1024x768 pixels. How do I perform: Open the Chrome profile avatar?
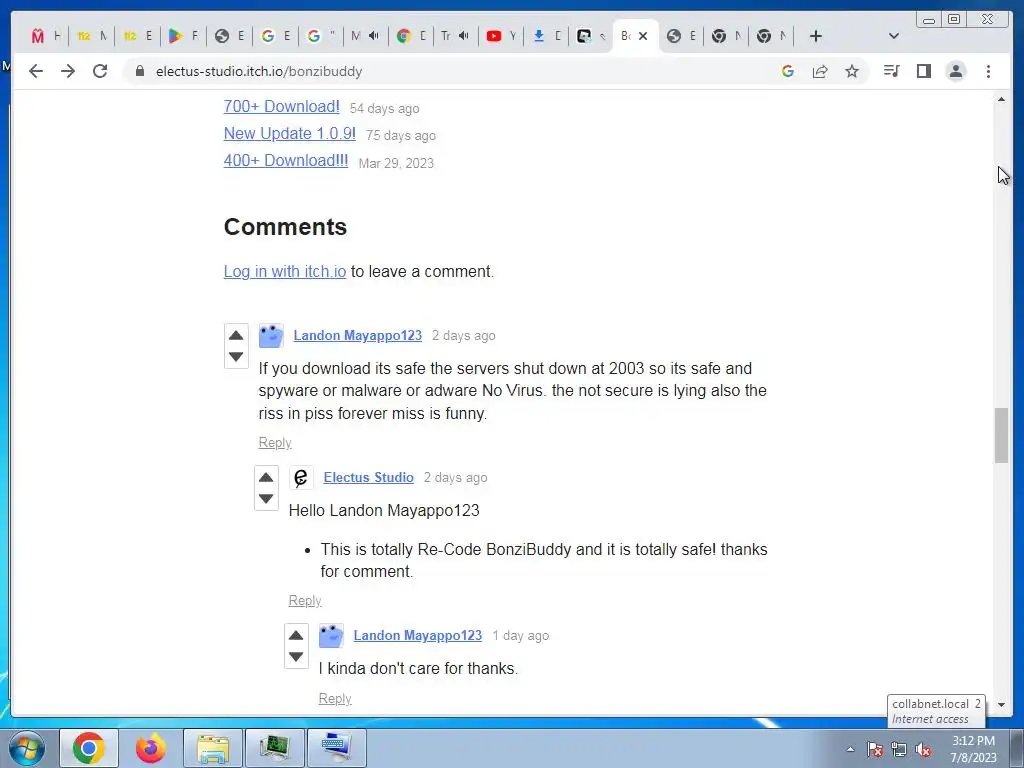pyautogui.click(x=955, y=71)
